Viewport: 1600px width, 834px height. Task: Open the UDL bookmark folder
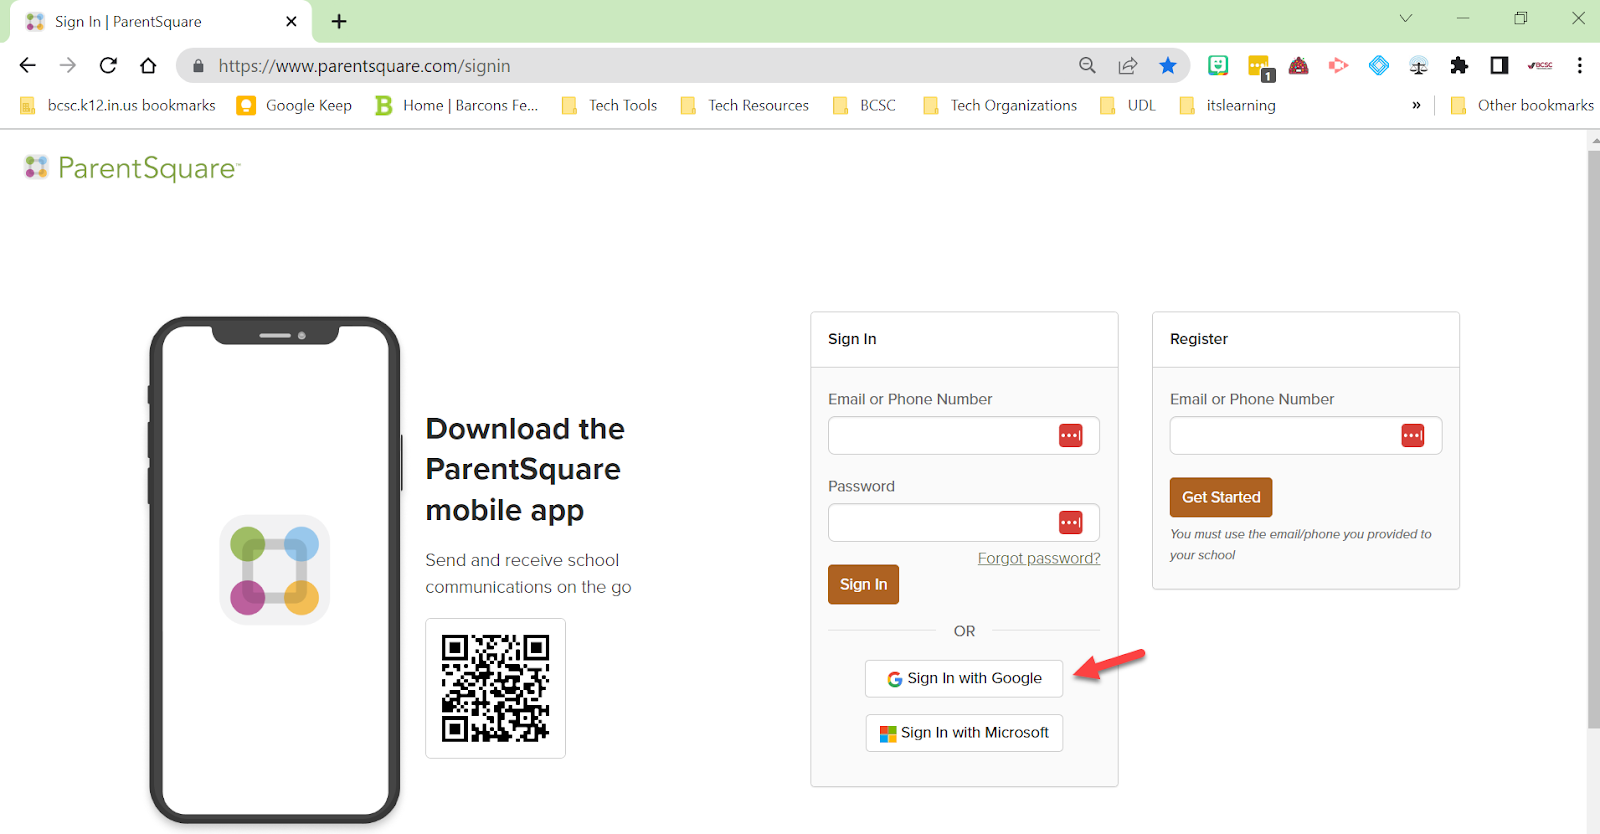point(1128,105)
